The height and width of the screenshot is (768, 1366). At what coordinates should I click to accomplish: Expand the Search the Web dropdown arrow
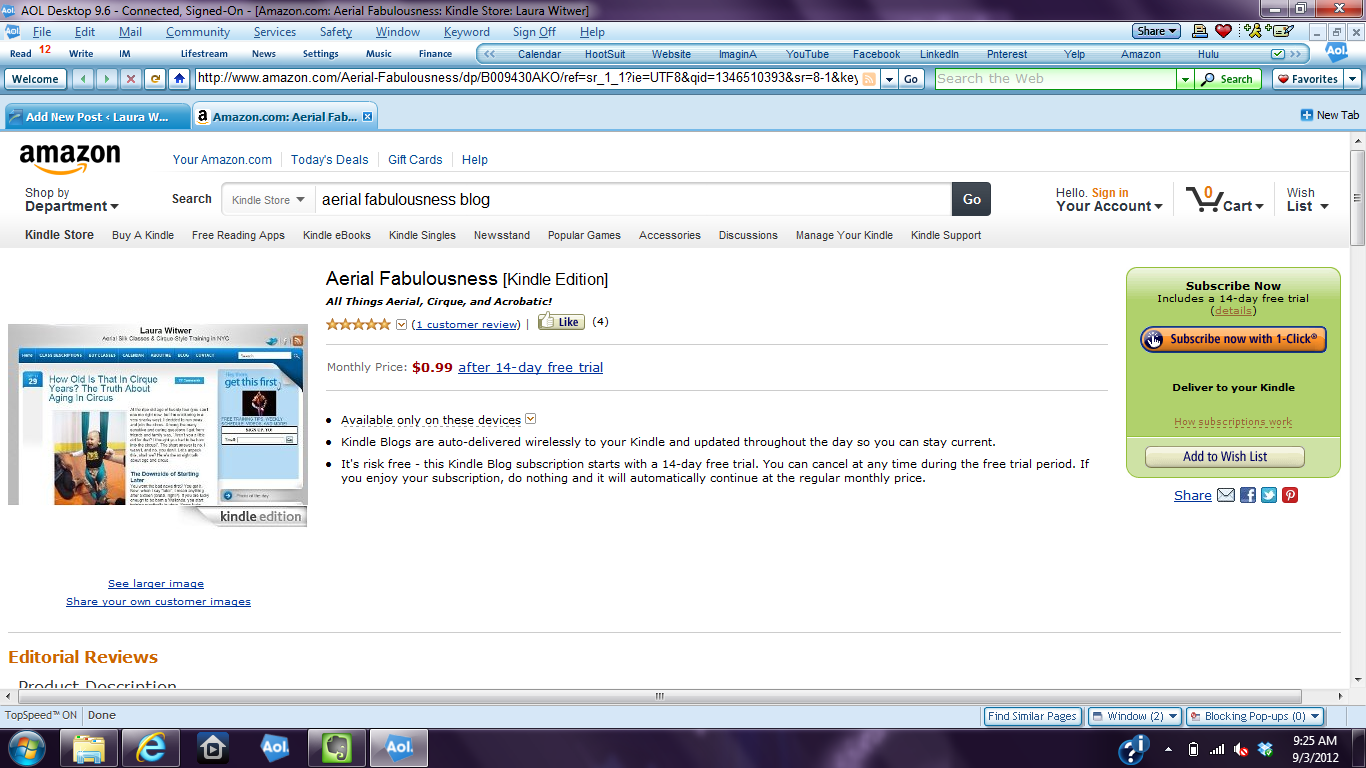(1185, 79)
